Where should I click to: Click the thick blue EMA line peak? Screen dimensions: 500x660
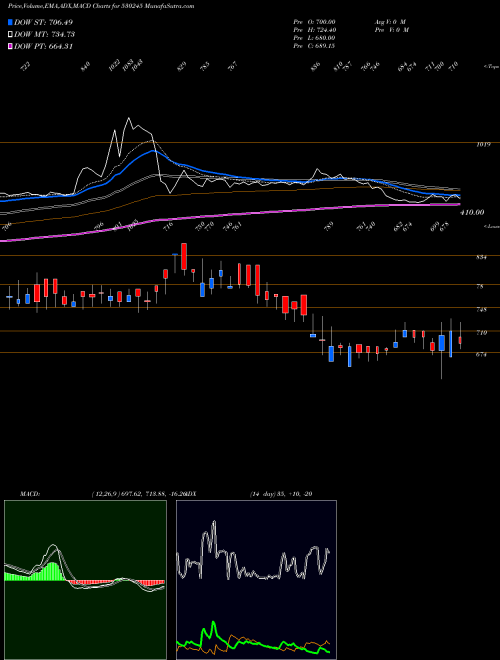tap(152, 151)
